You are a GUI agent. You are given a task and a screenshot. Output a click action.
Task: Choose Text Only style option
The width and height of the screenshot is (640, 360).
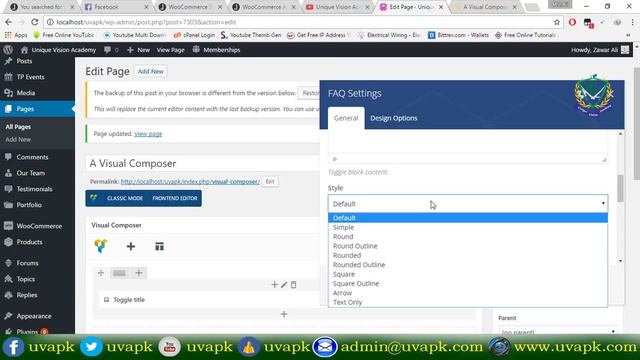click(x=468, y=302)
